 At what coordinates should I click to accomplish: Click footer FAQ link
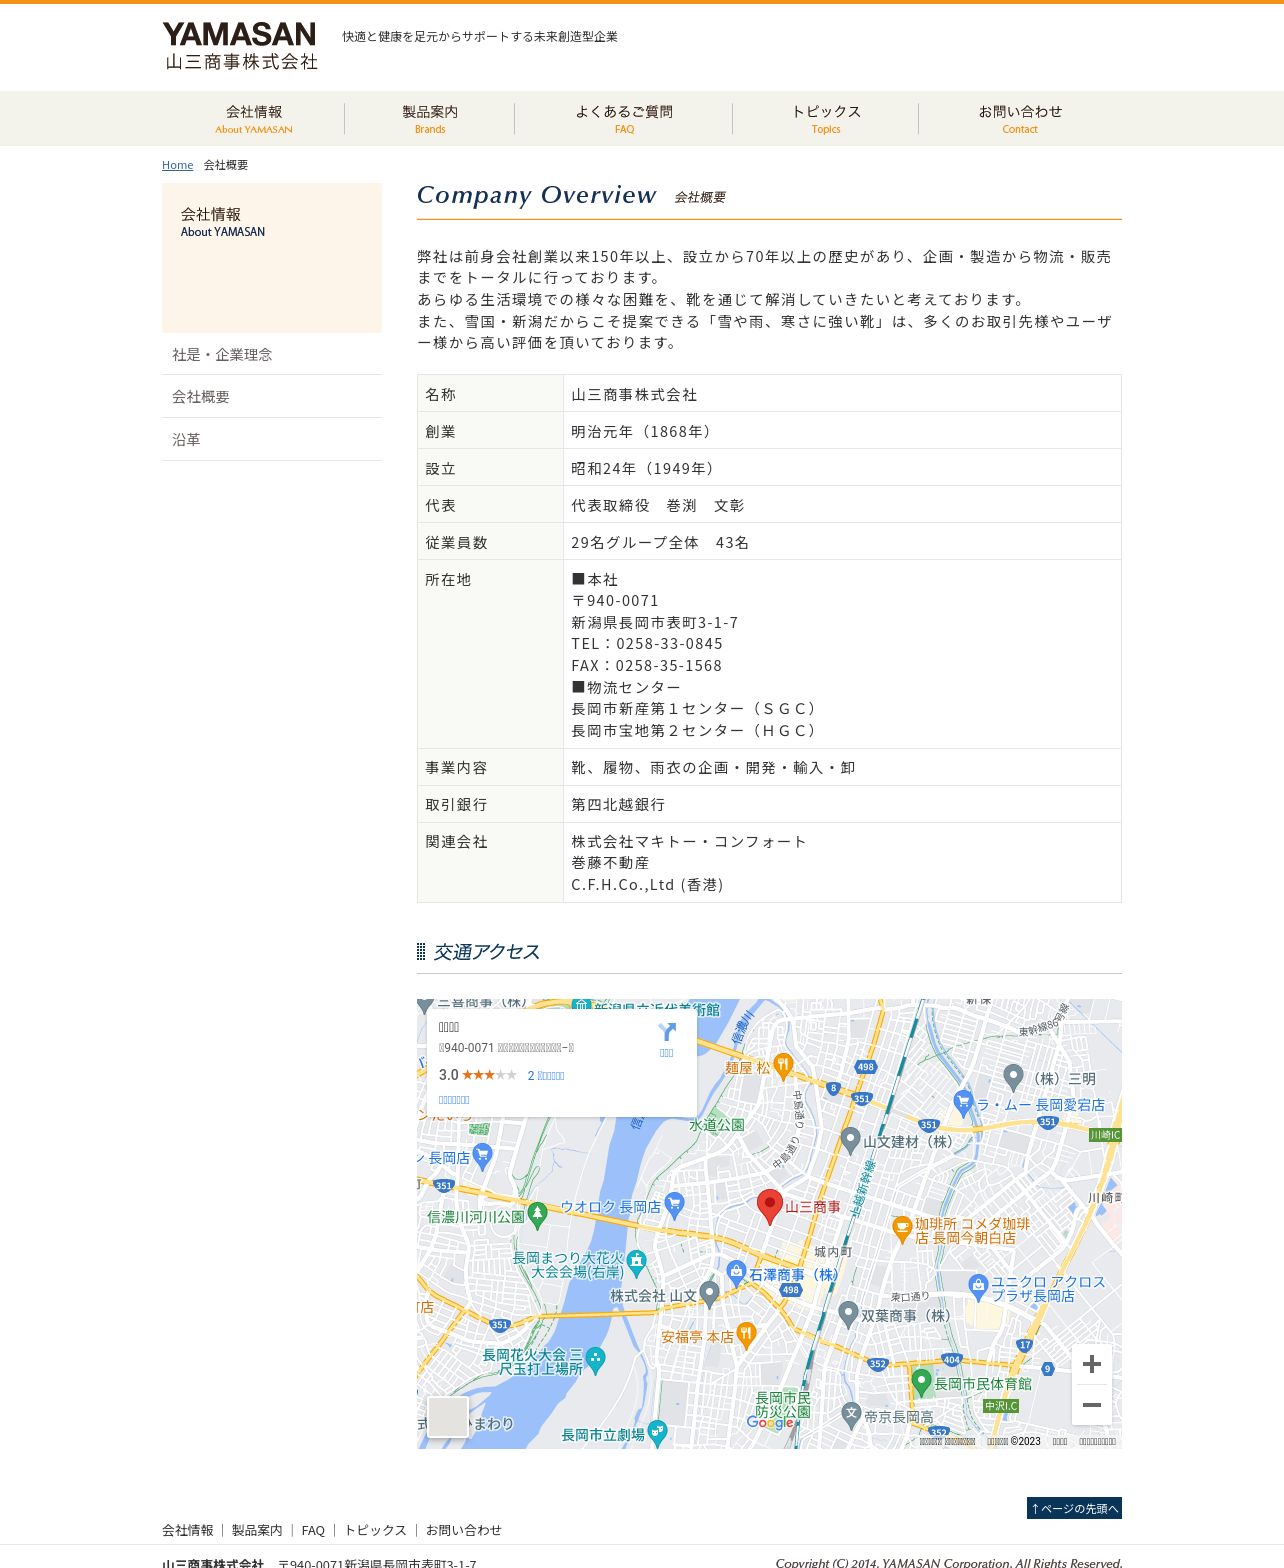tap(313, 1530)
